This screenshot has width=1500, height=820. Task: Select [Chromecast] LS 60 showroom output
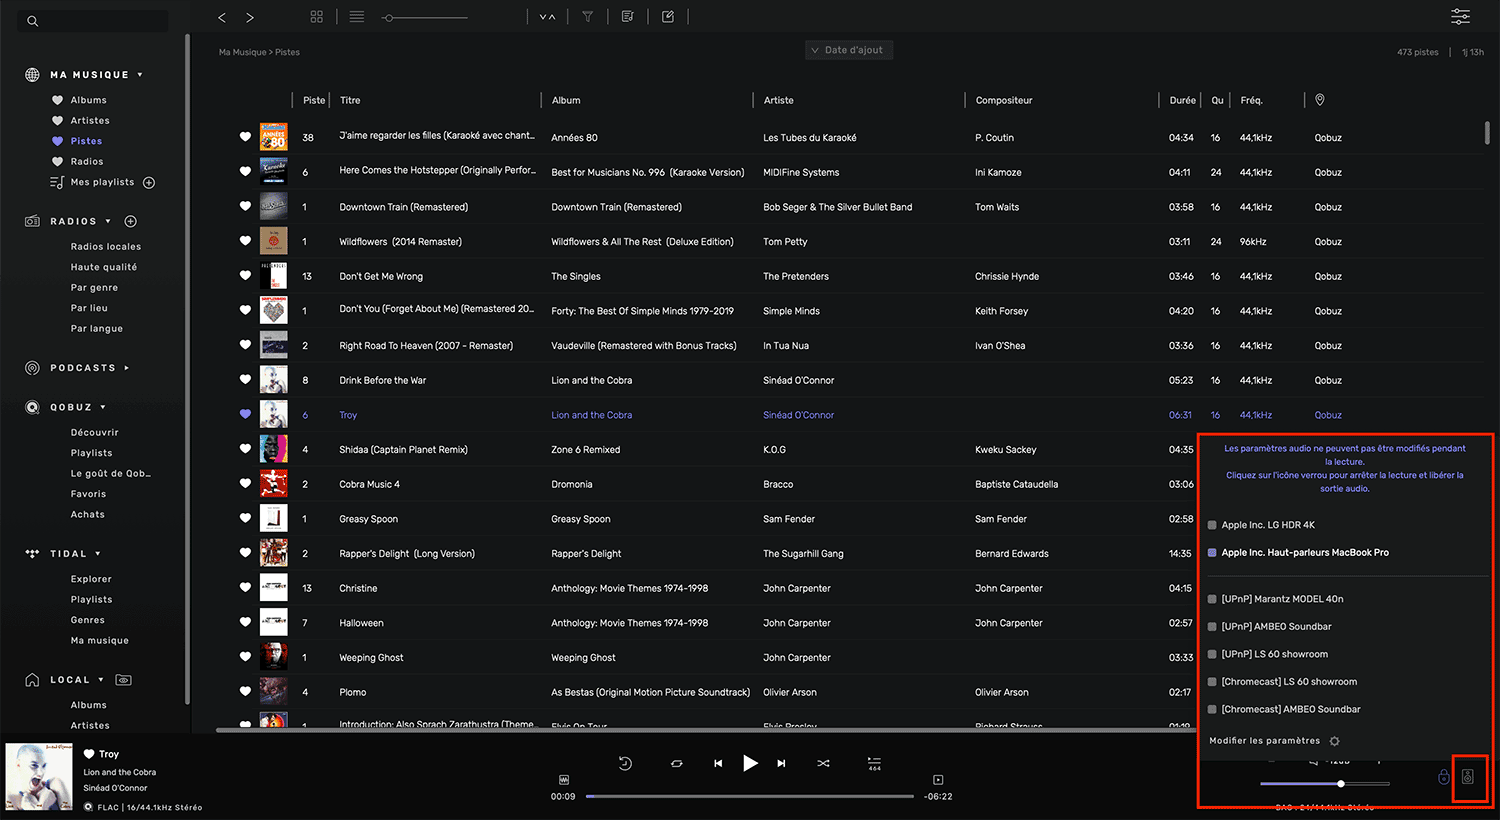(1282, 682)
